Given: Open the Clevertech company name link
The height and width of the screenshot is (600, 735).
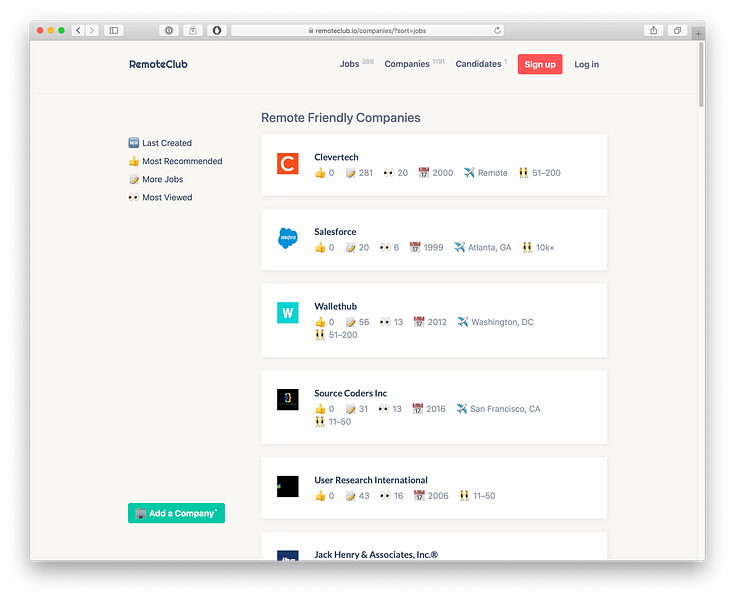Looking at the screenshot, I should click(x=336, y=157).
